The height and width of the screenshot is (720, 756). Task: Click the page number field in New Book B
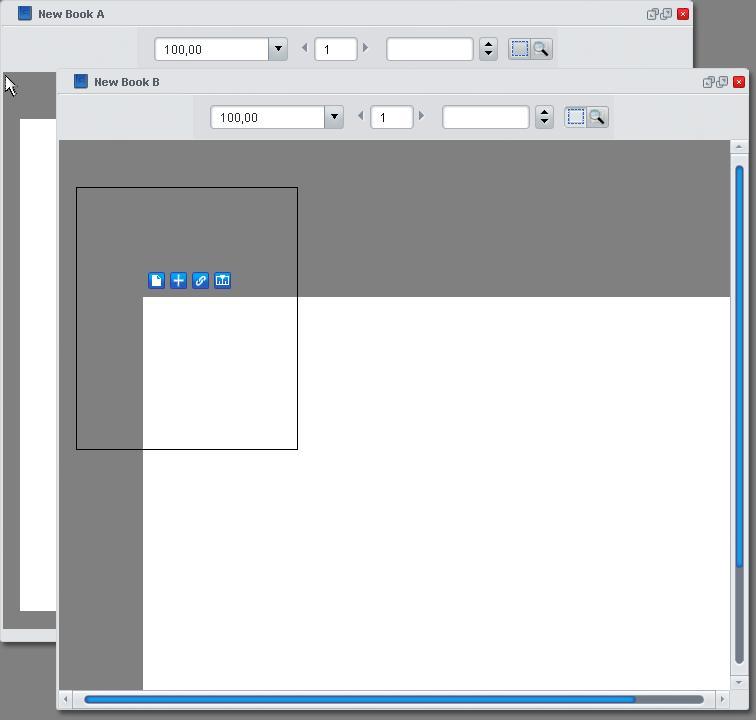pyautogui.click(x=392, y=117)
